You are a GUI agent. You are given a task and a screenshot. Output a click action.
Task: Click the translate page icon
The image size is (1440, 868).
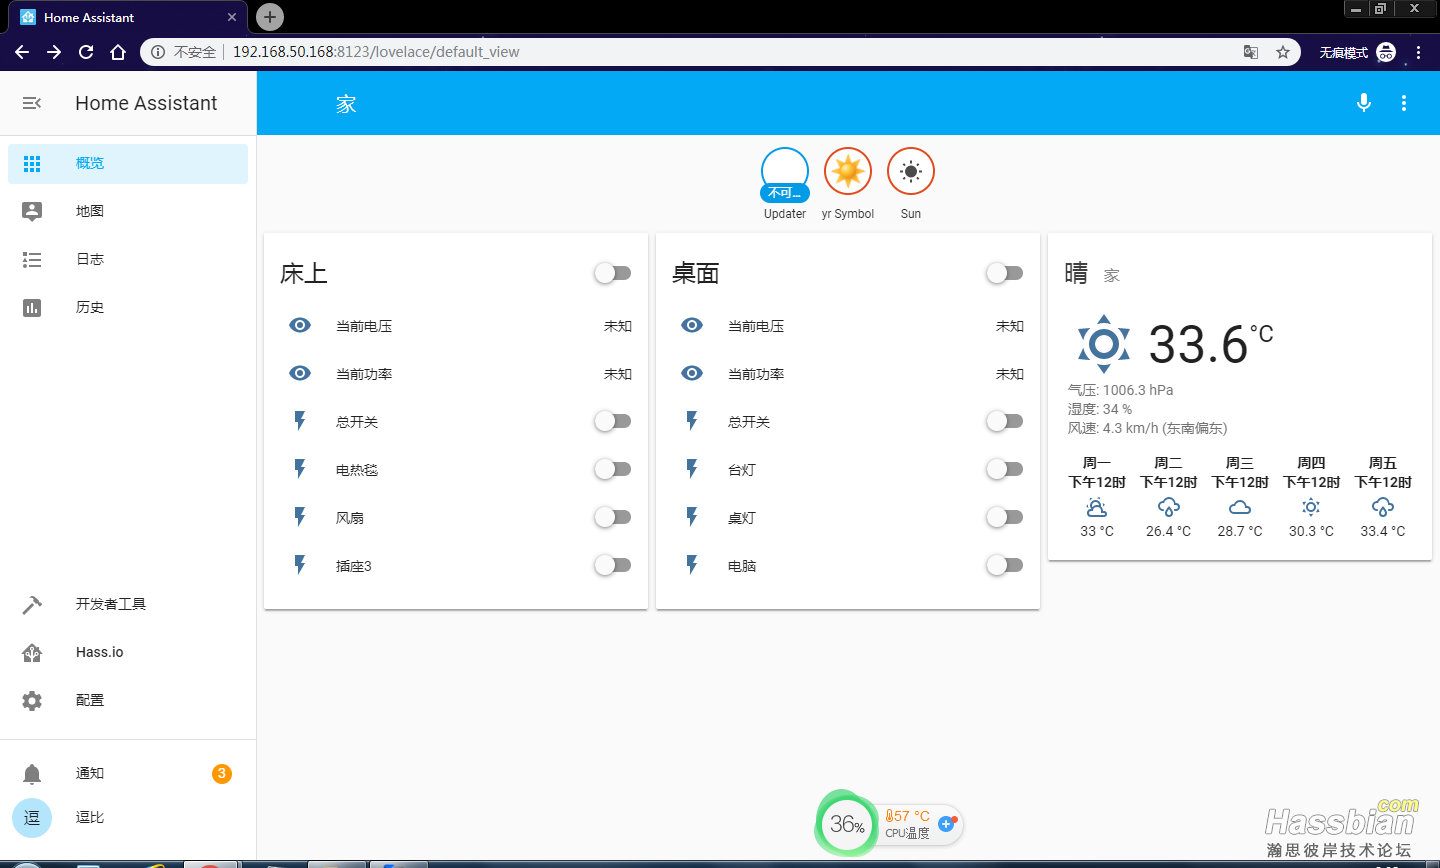(1251, 52)
